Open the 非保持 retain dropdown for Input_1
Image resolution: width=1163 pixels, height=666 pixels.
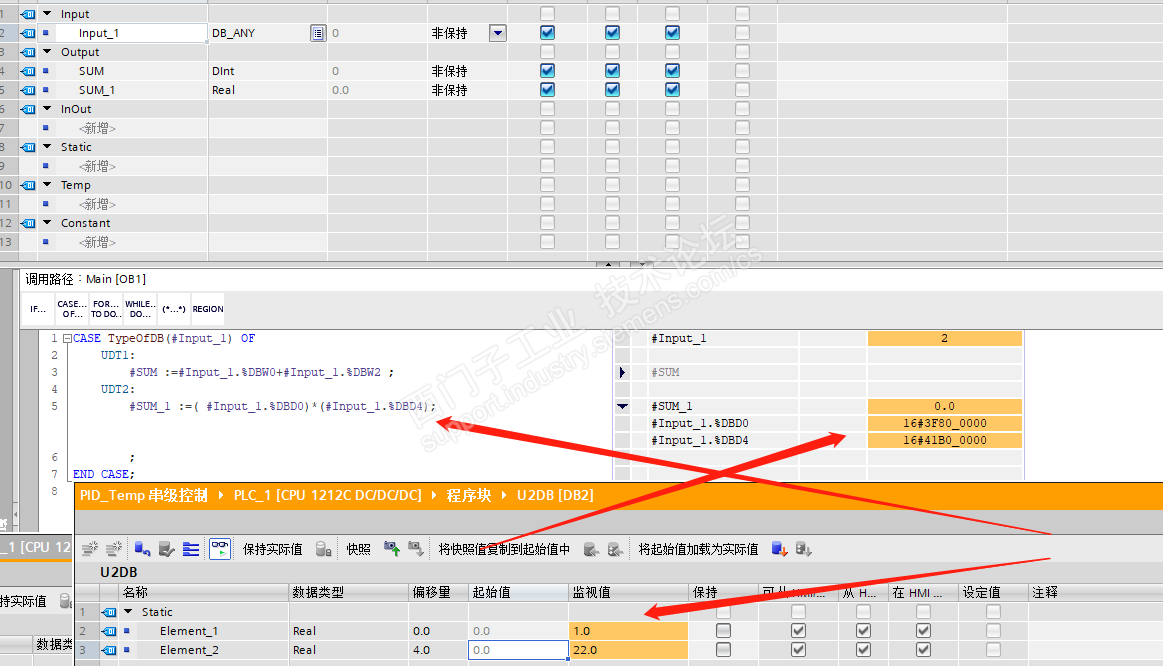(x=498, y=33)
